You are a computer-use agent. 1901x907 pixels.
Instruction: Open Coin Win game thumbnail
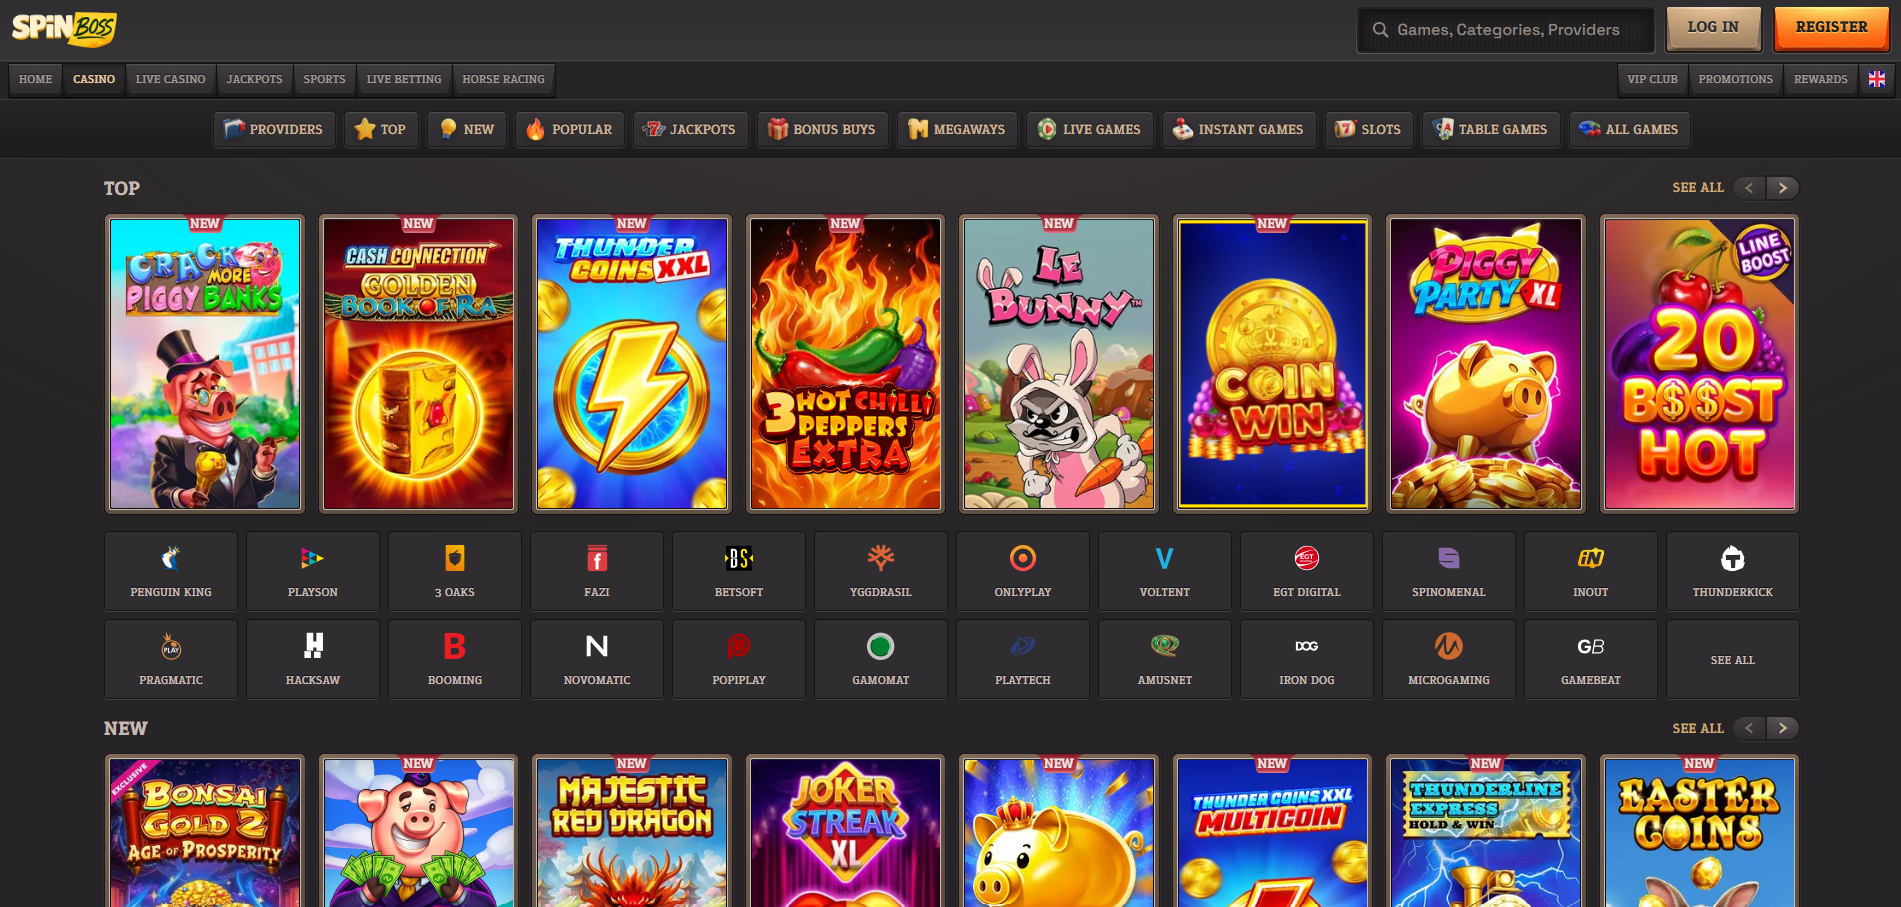tap(1272, 364)
